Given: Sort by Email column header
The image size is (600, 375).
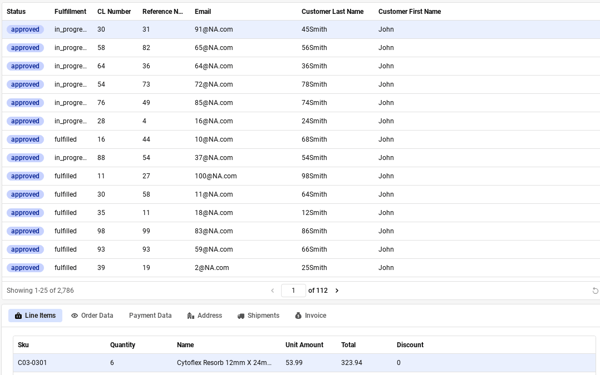Looking at the screenshot, I should (x=203, y=11).
